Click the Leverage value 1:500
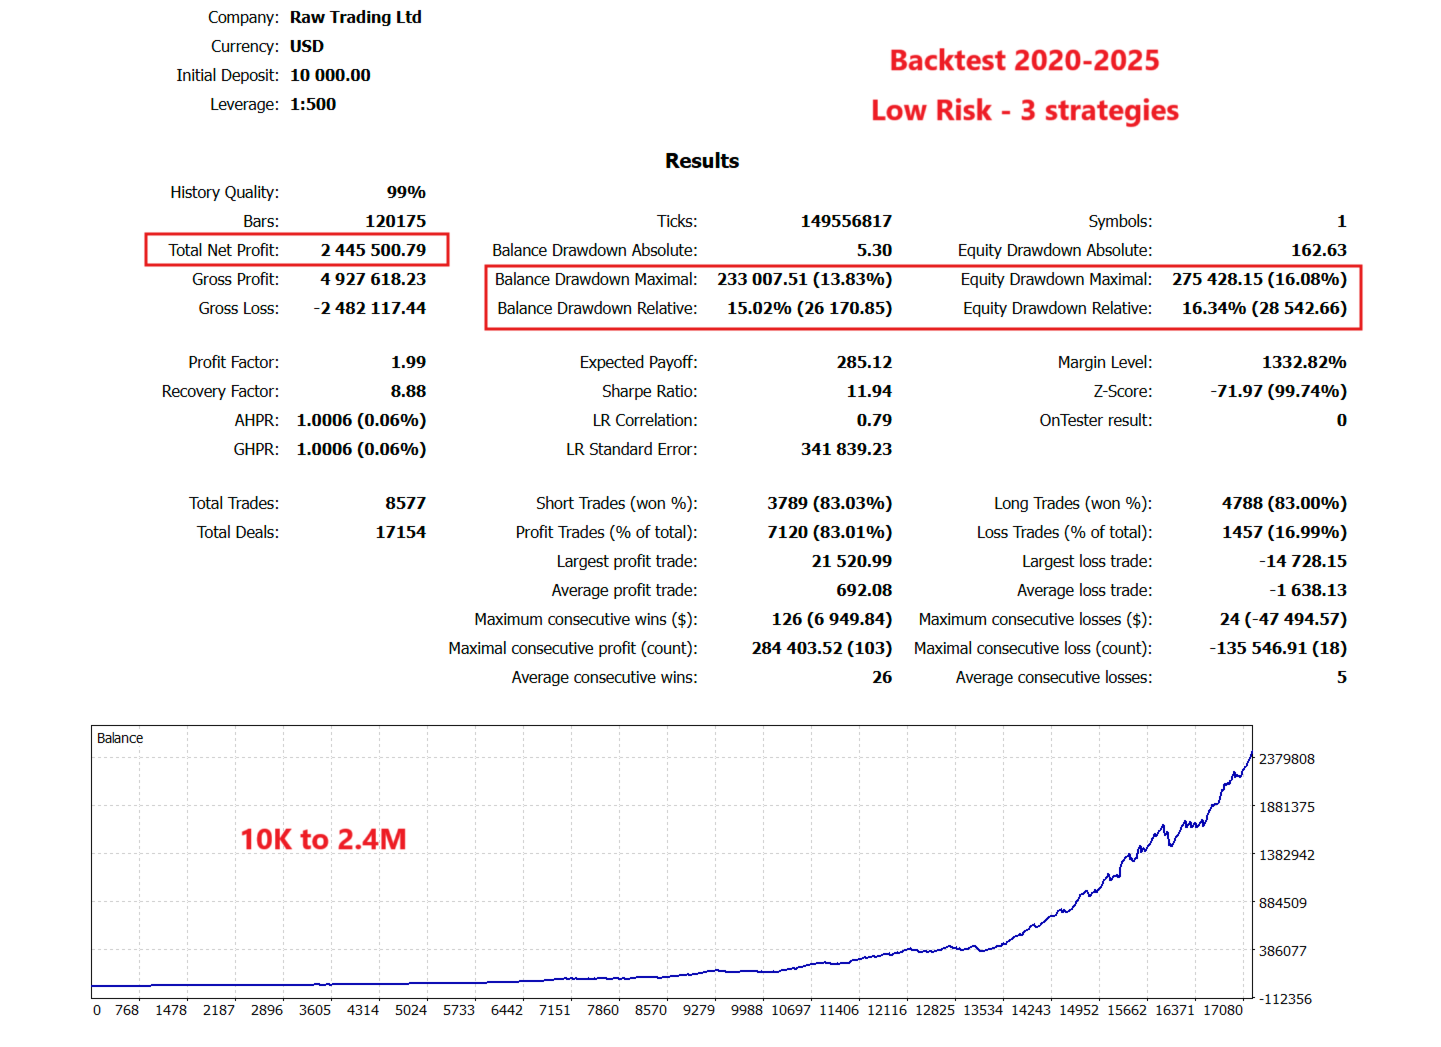 314,104
